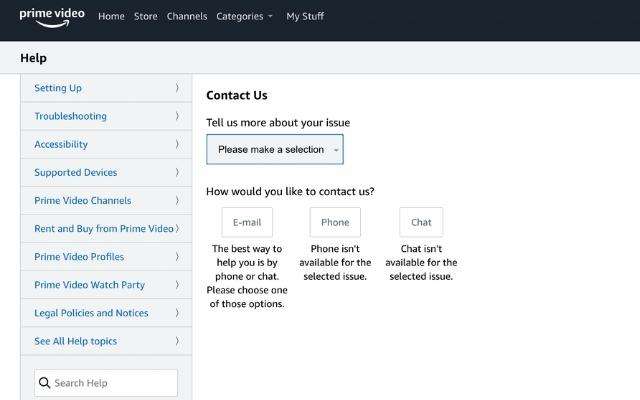This screenshot has width=640, height=400.
Task: Open My Stuff
Action: (305, 16)
